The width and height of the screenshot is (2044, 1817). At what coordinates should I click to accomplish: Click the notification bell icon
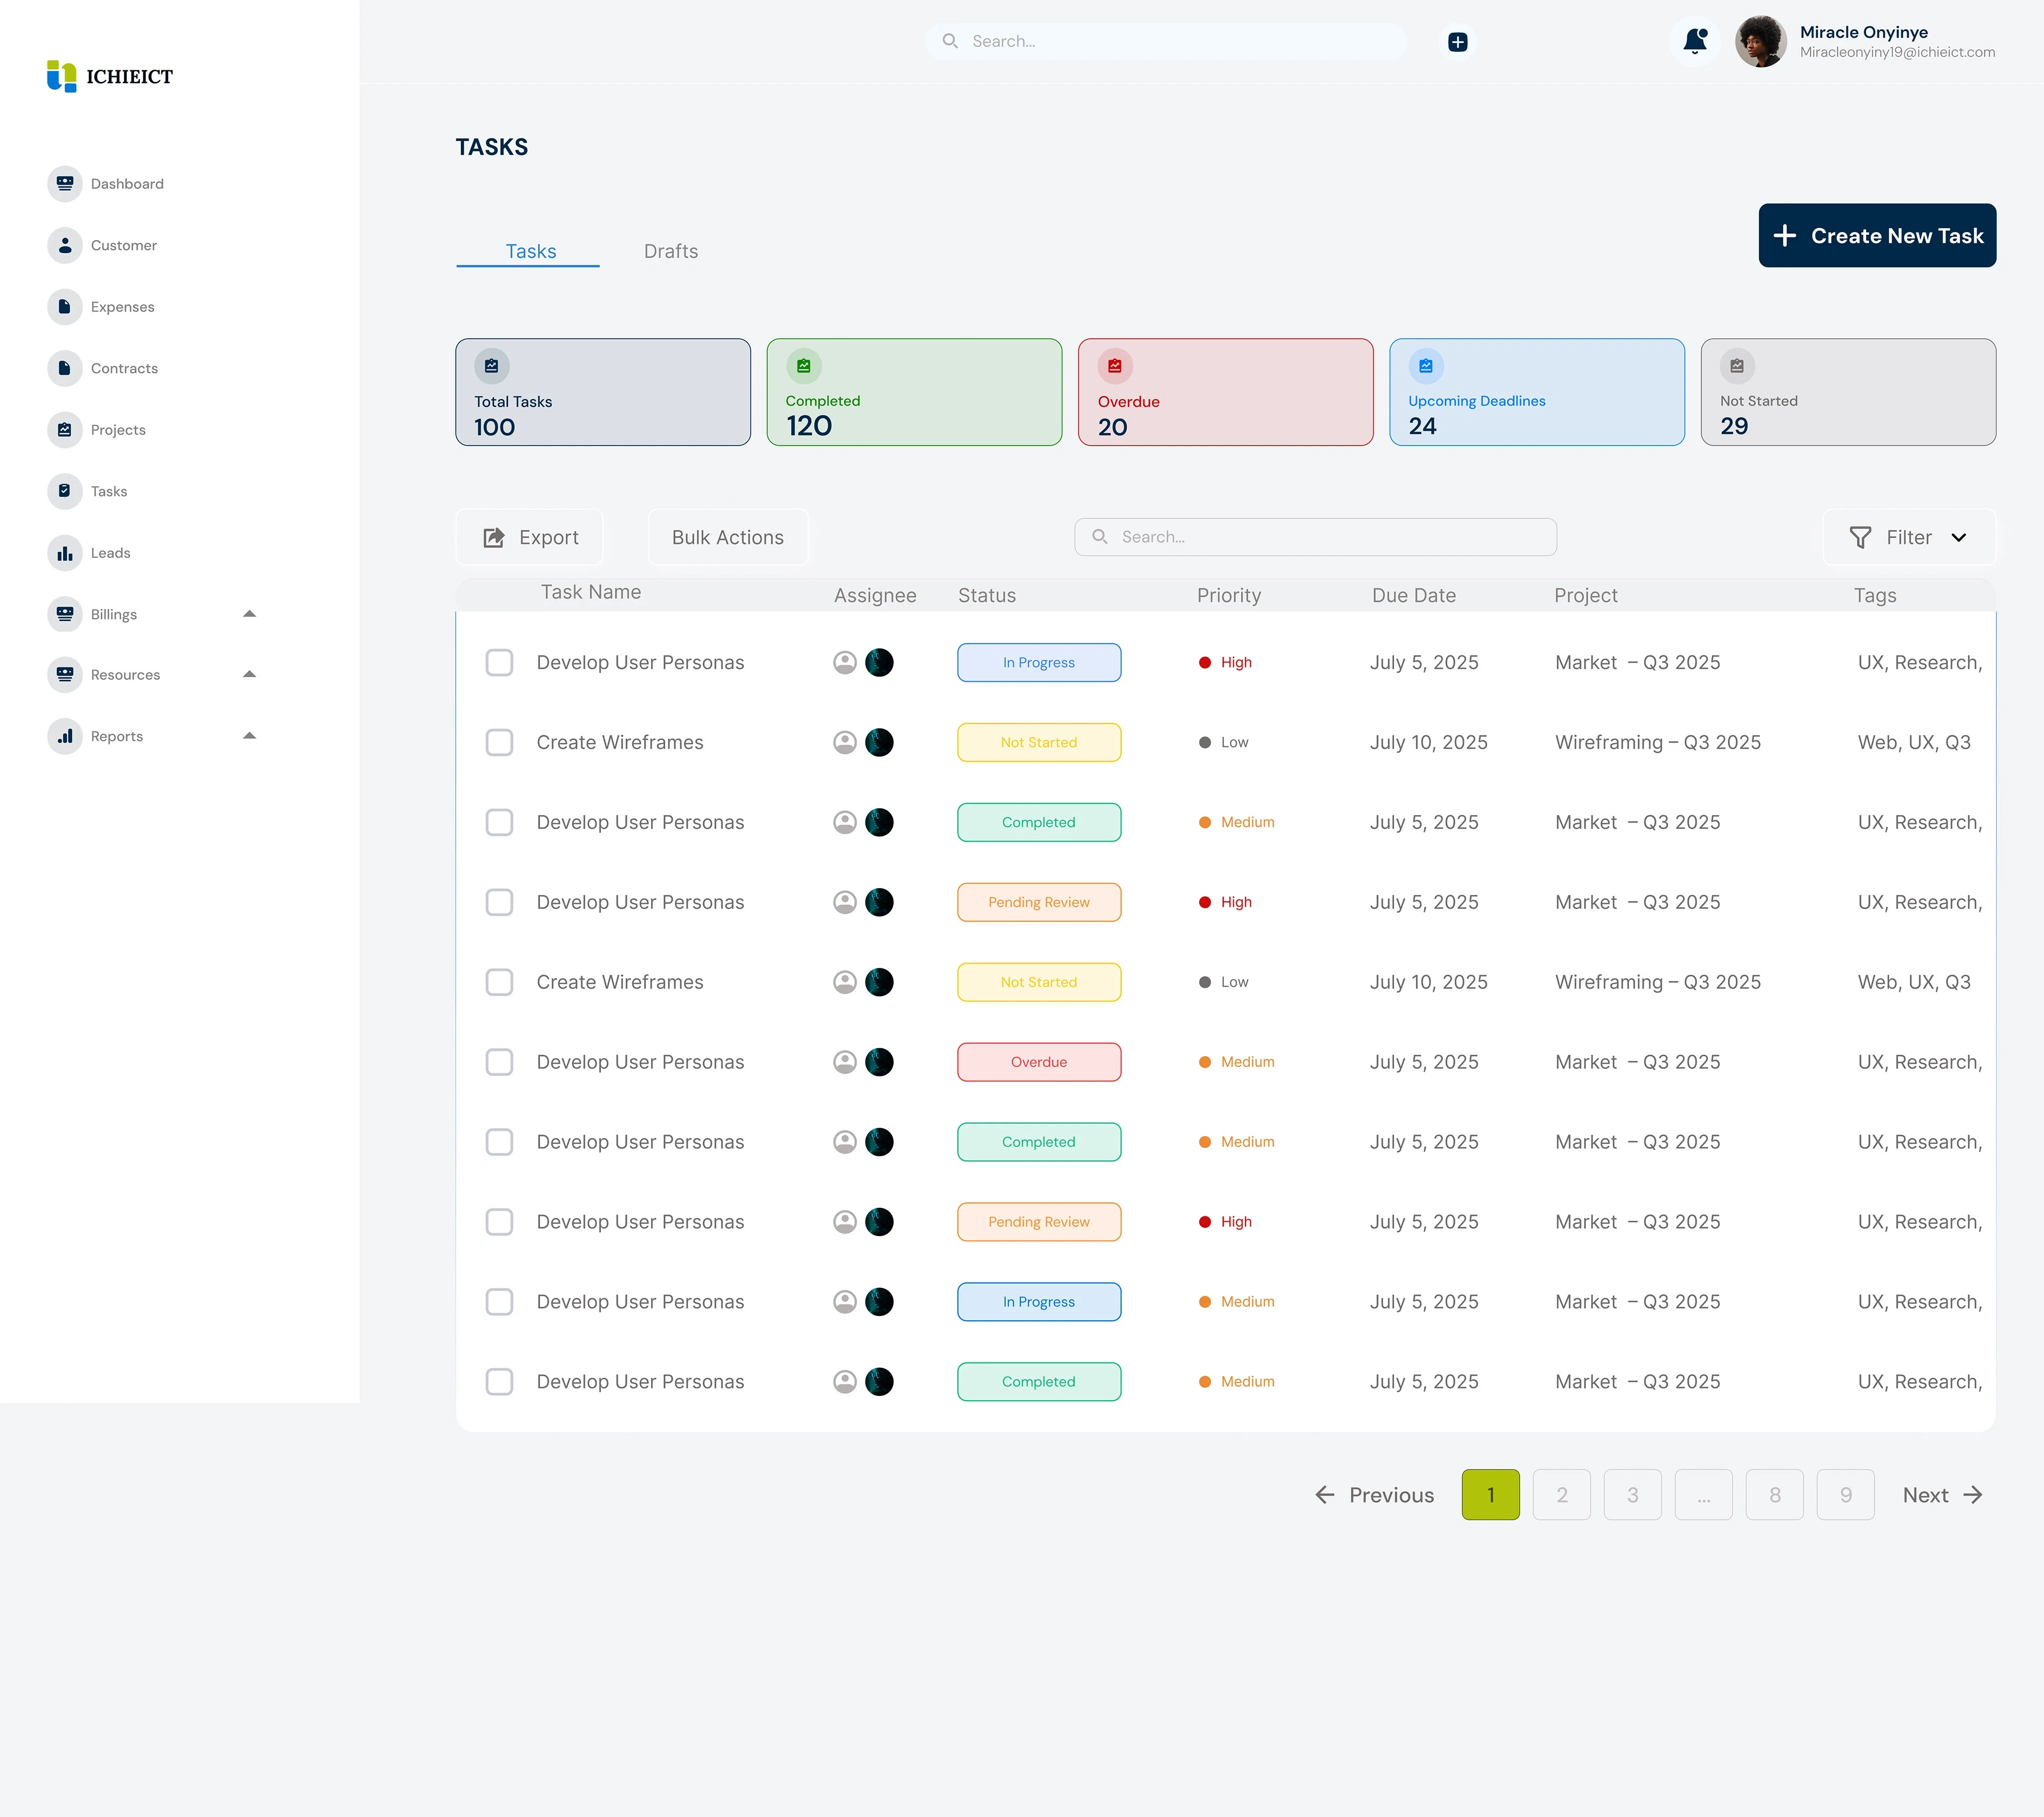click(1694, 41)
